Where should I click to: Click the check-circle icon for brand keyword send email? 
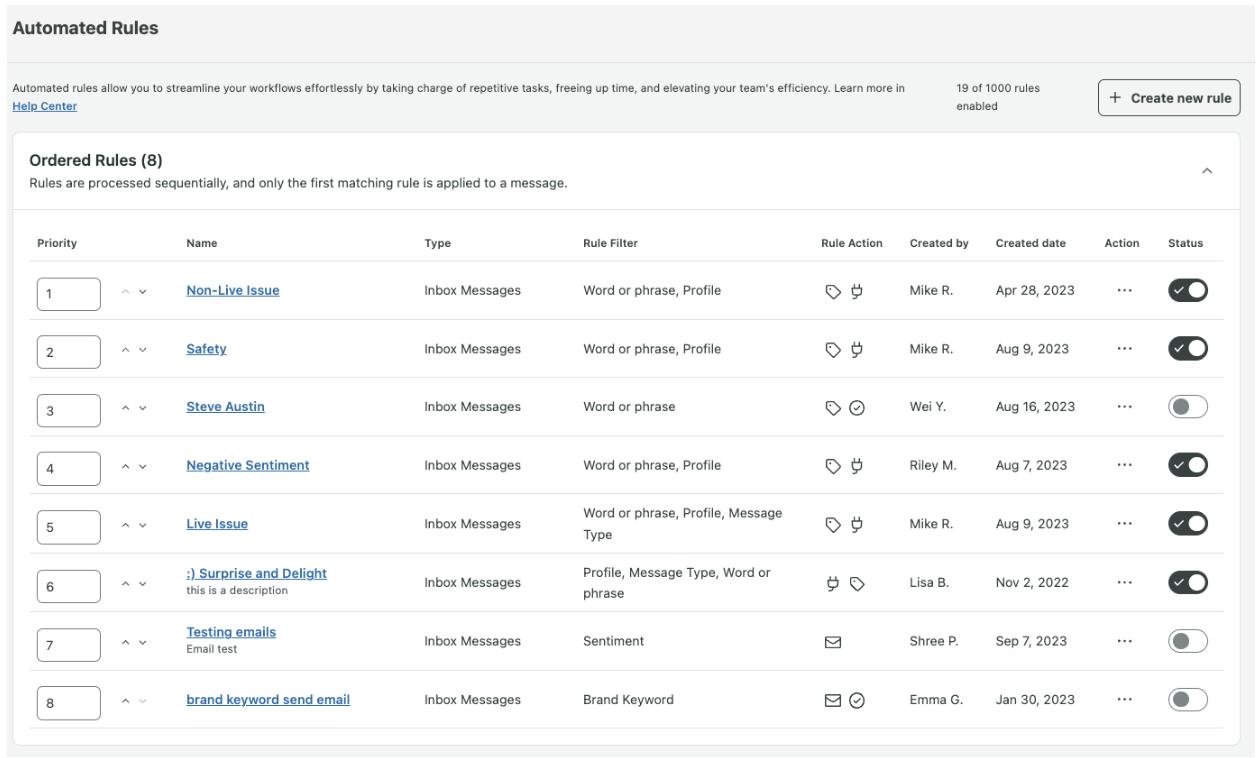(x=857, y=701)
